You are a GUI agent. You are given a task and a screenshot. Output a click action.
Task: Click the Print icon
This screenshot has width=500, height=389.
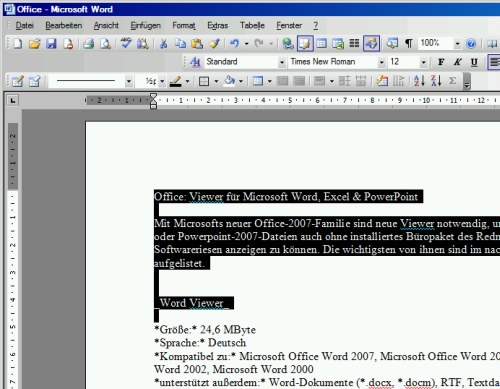click(89, 44)
